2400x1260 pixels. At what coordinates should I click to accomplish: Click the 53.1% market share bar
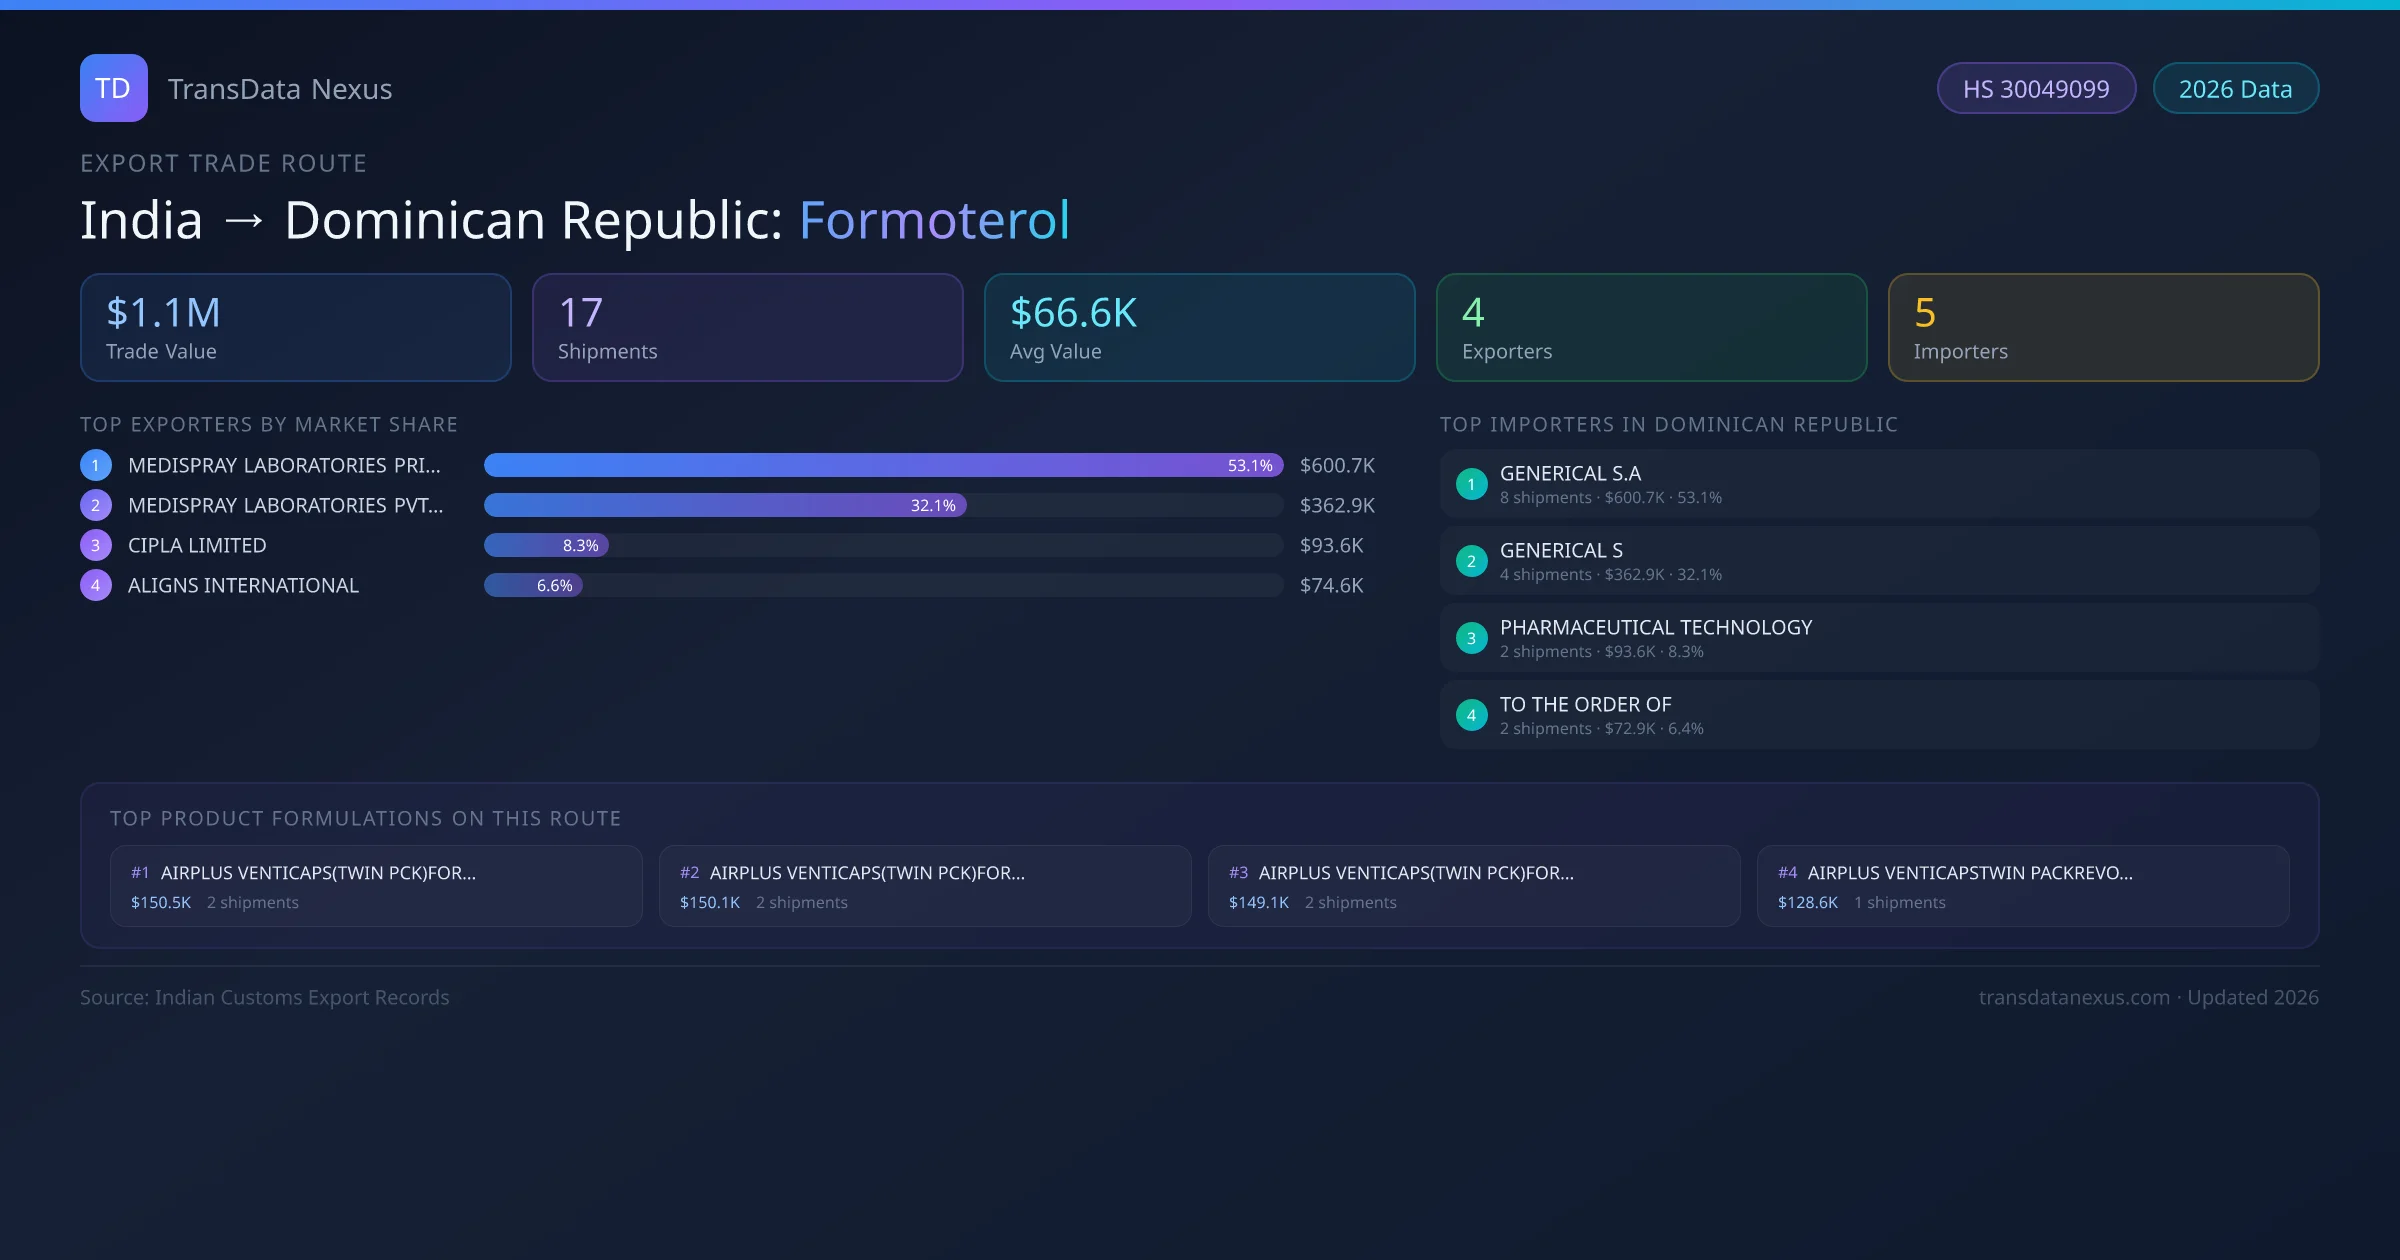[x=880, y=465]
